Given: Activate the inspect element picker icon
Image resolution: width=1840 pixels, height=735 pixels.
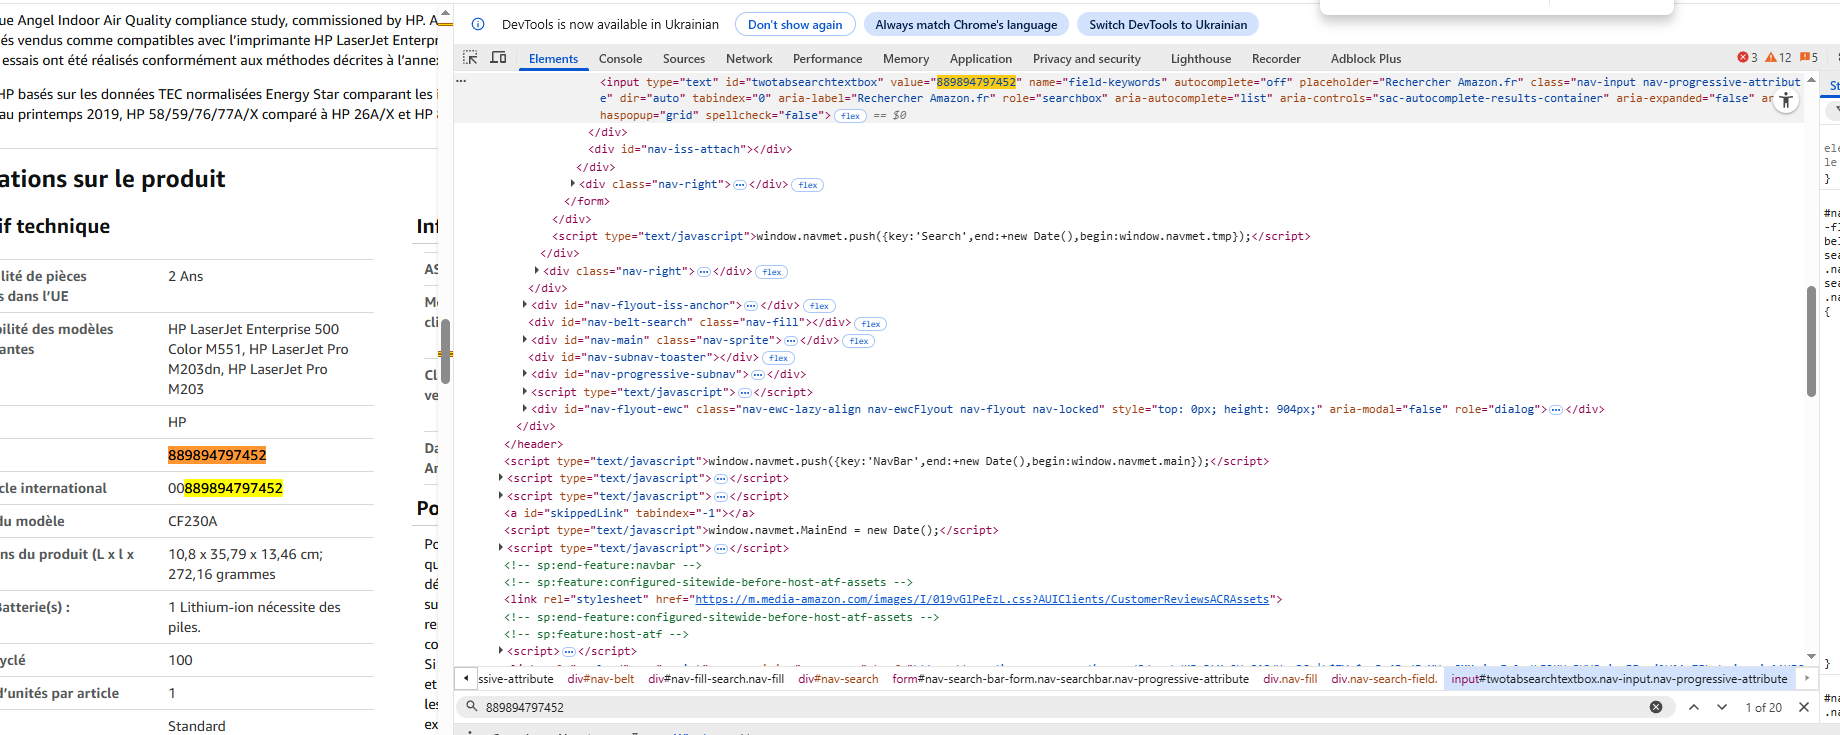Looking at the screenshot, I should pyautogui.click(x=470, y=58).
